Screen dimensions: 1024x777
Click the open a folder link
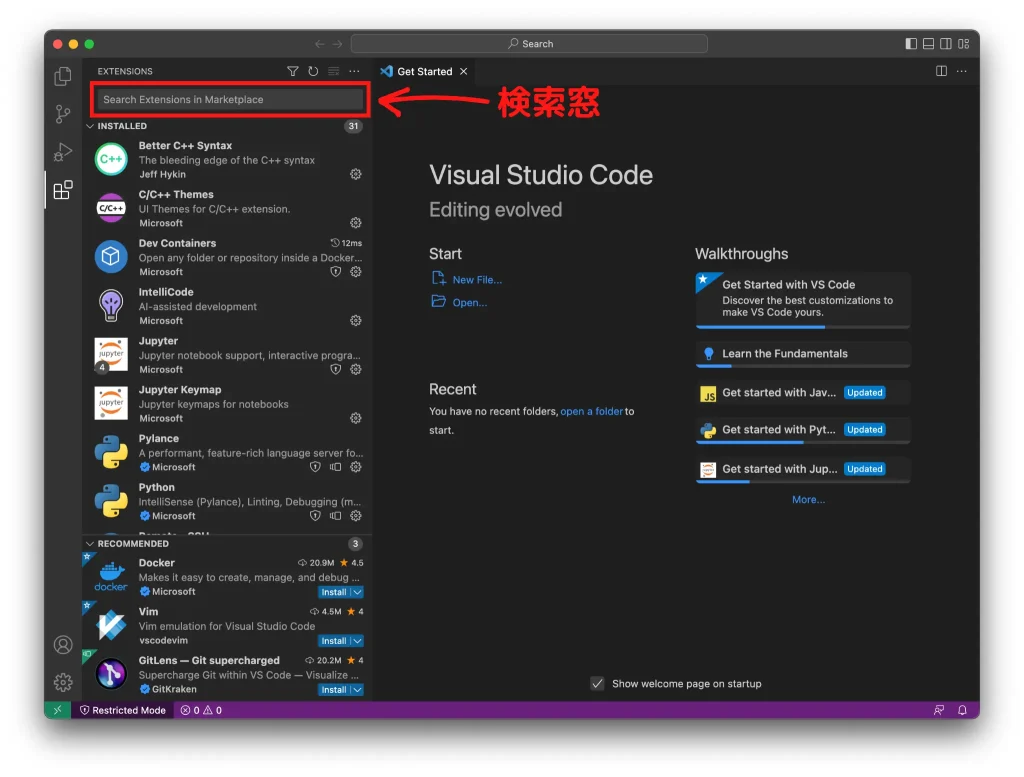591,411
